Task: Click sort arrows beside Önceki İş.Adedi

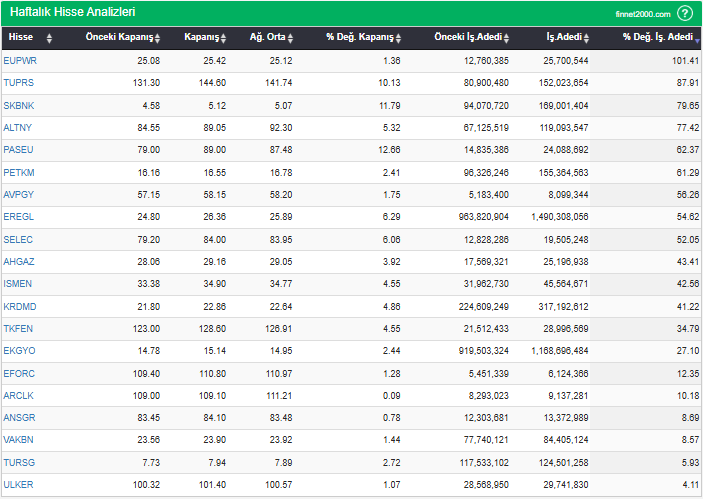Action: (x=507, y=38)
